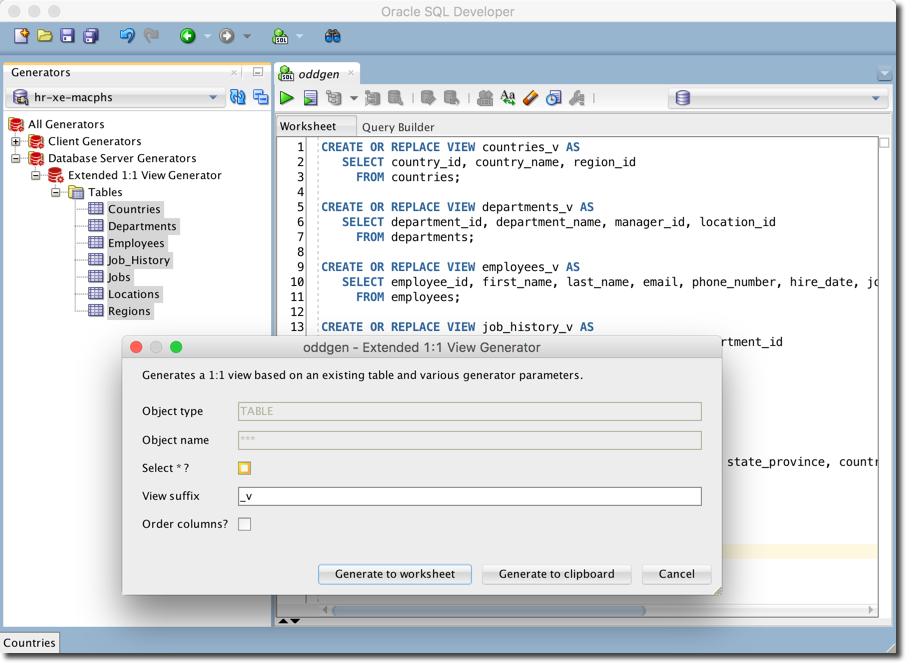Open a file via the folder icon
This screenshot has height=663, width=906.
click(44, 36)
